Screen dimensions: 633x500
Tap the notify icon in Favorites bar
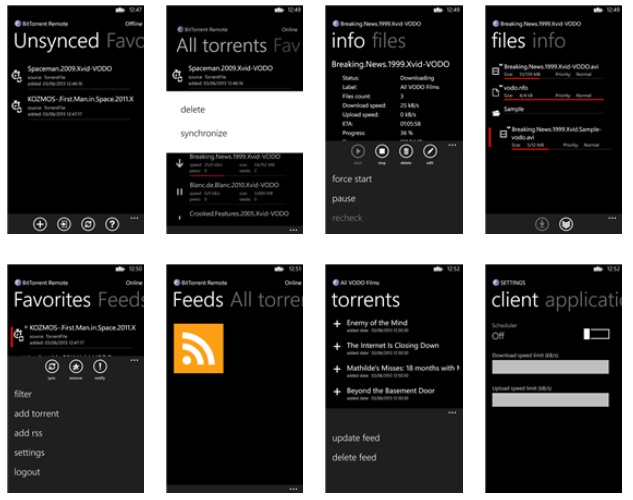click(100, 368)
